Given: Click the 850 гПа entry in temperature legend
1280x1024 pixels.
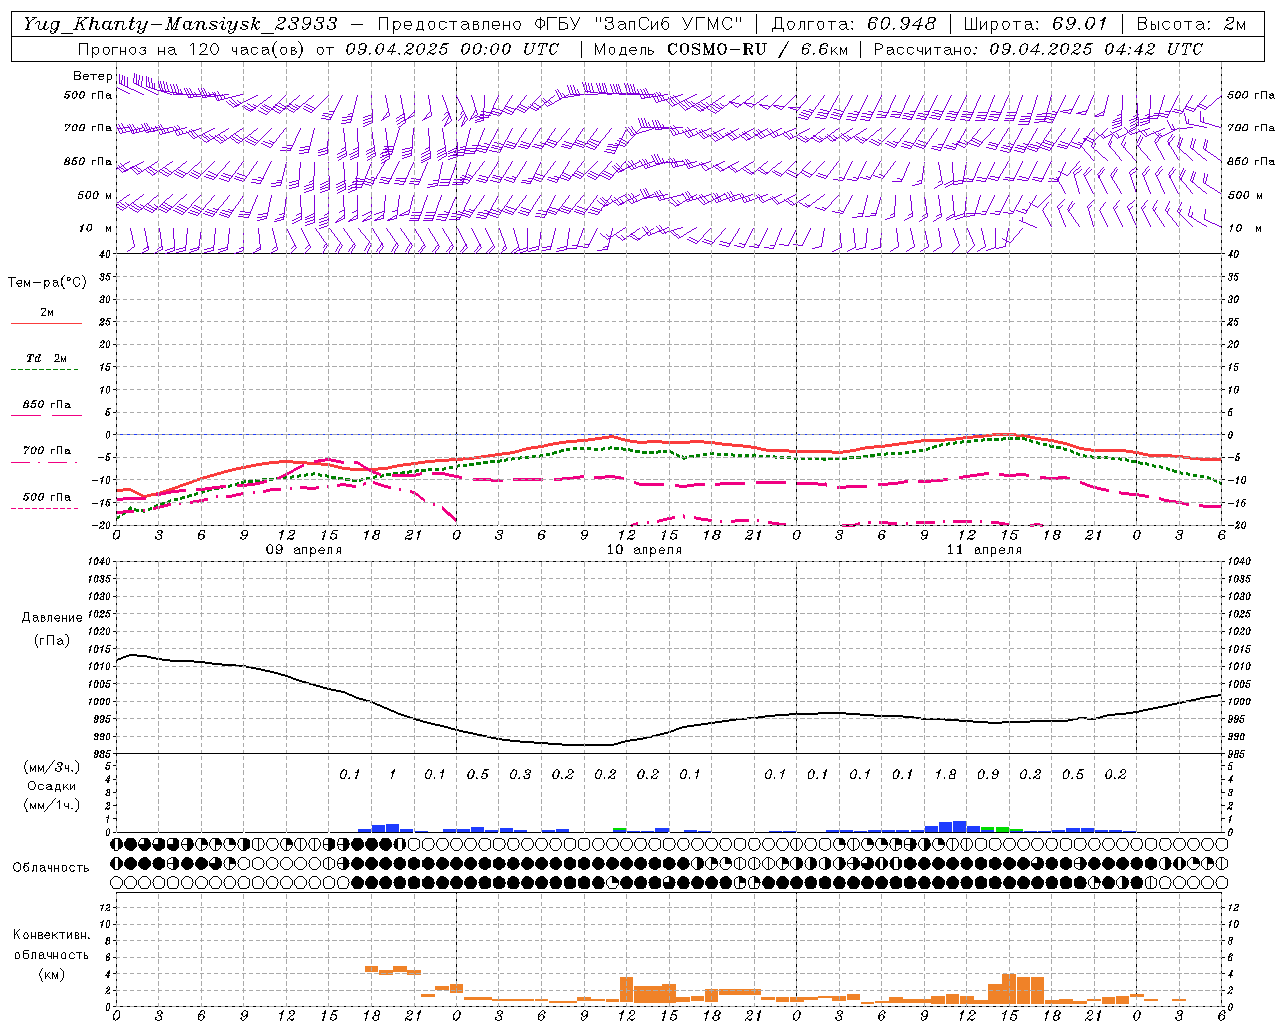Looking at the screenshot, I should coord(46,405).
